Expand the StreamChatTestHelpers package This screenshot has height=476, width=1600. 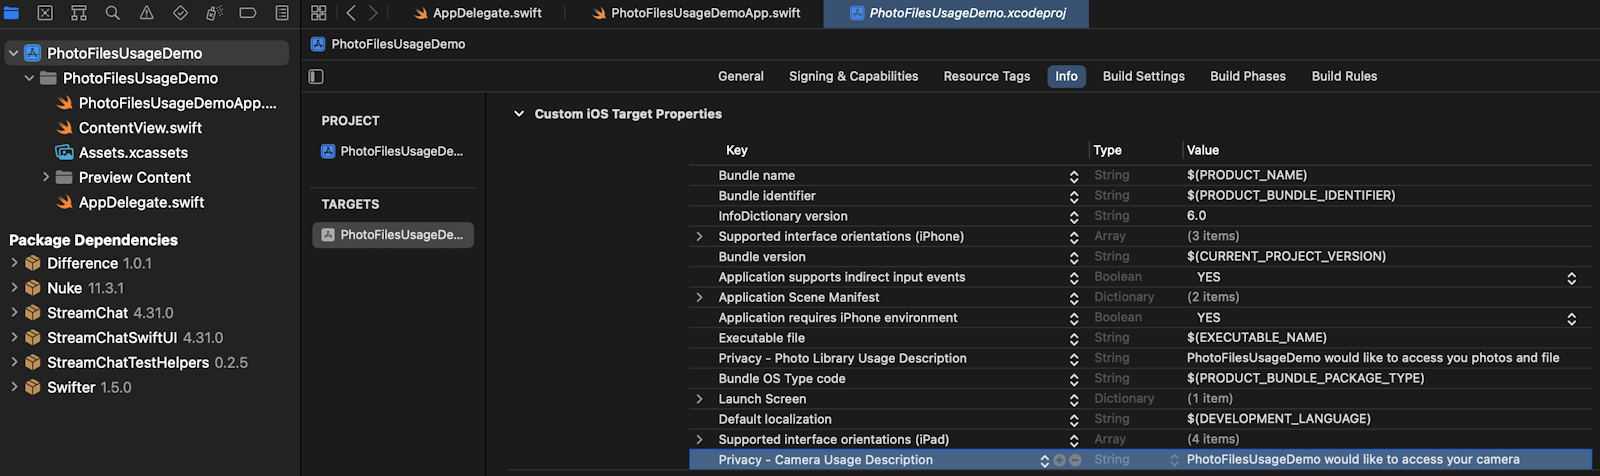click(x=14, y=362)
